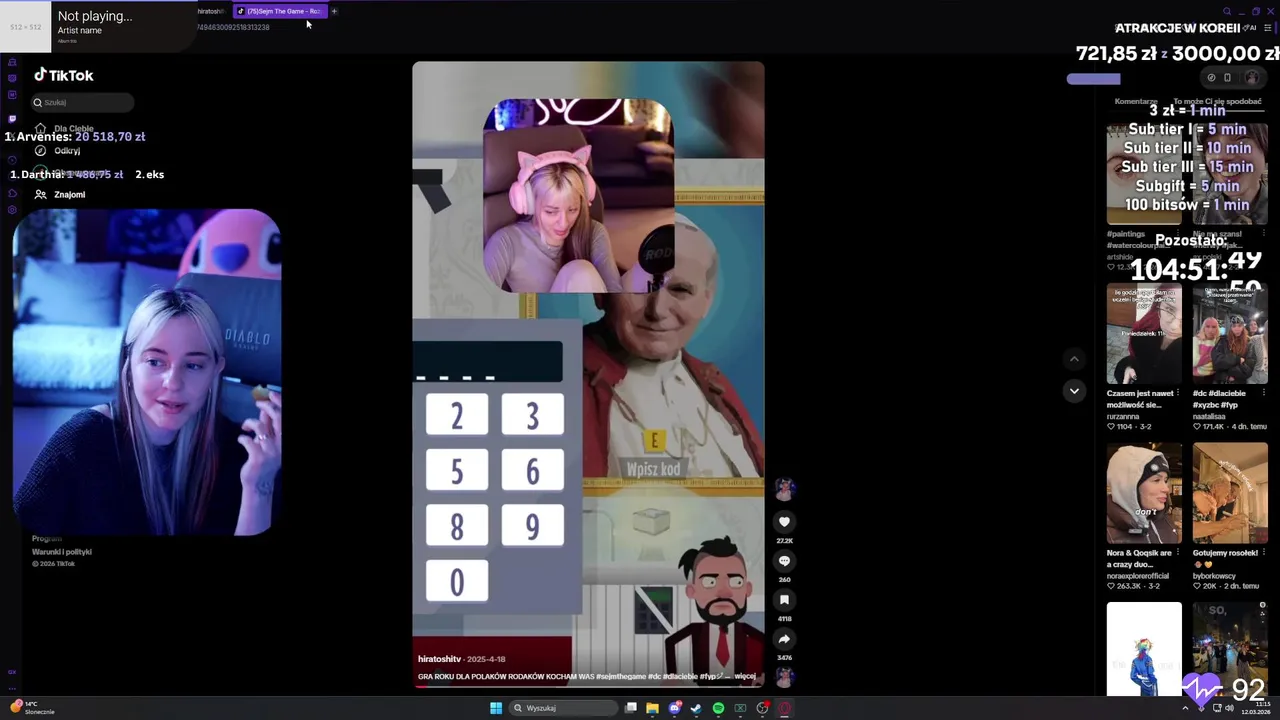Click the Wyszukaj search box on taskbar
Screen dimensions: 1280x720
tap(563, 708)
